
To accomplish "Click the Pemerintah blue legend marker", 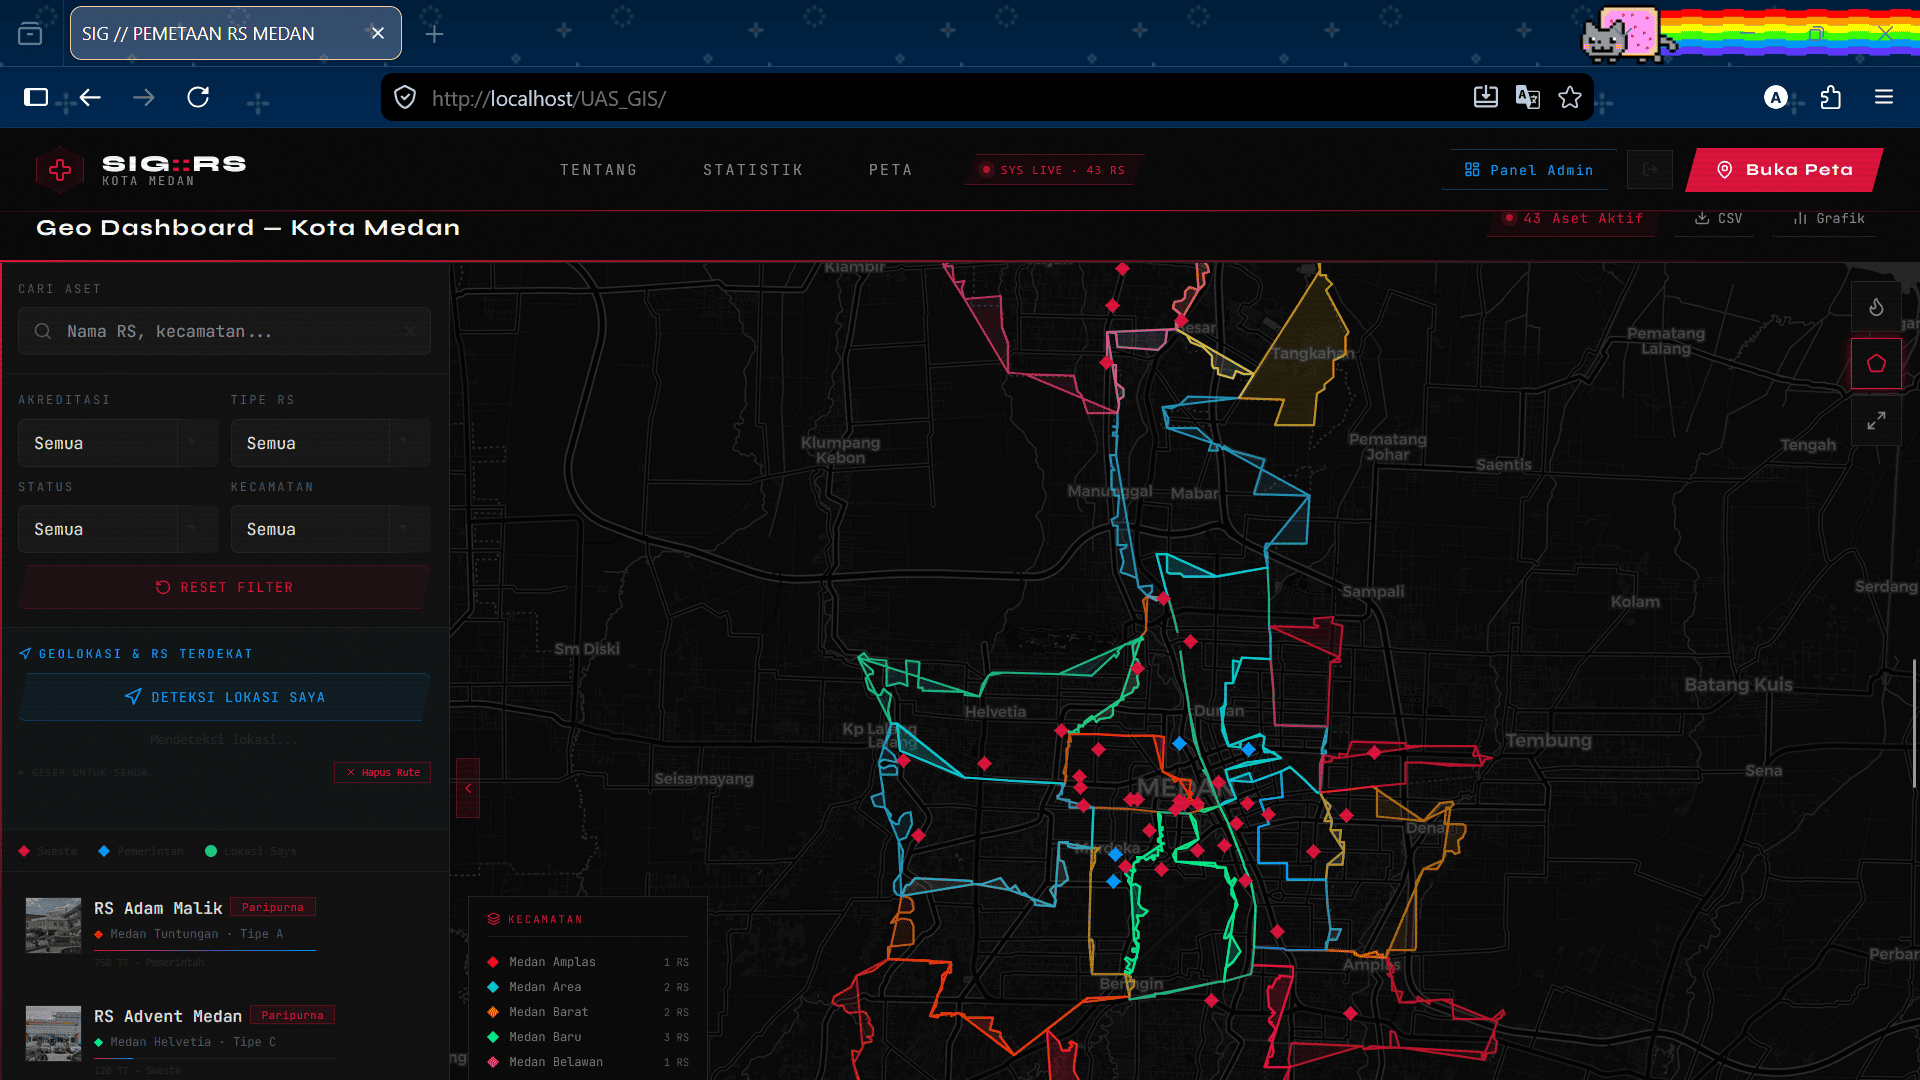I will tap(104, 851).
